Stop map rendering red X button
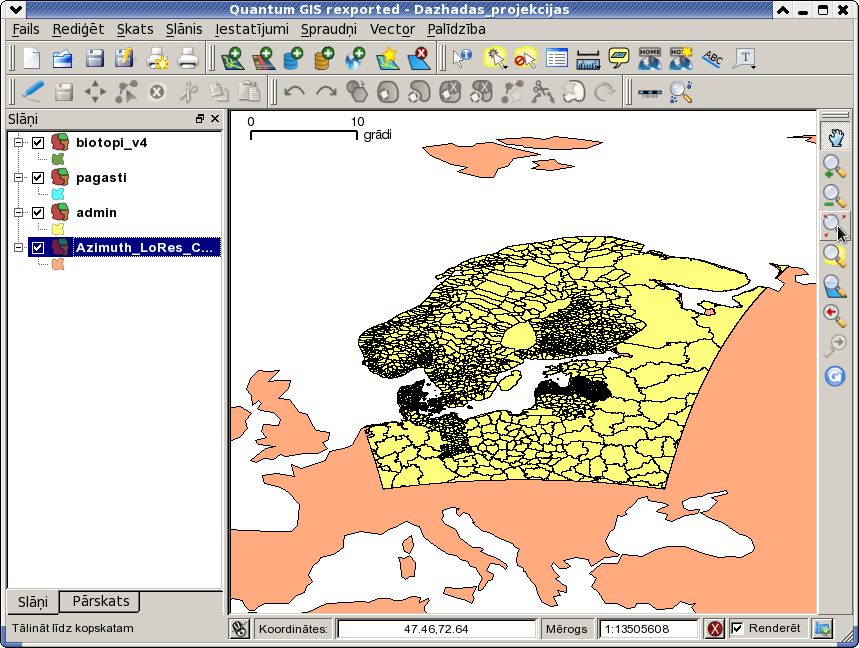 coord(714,629)
